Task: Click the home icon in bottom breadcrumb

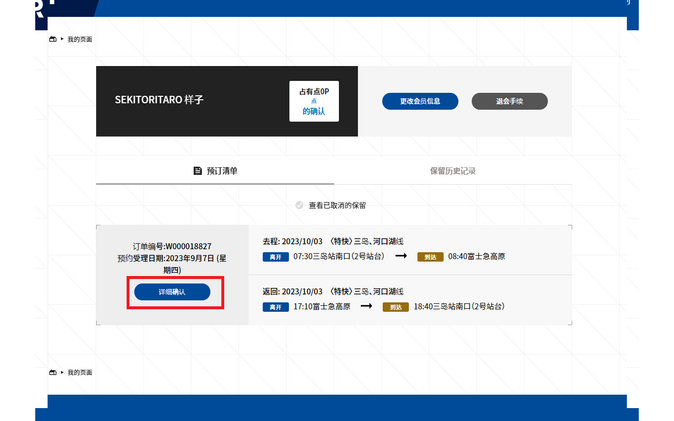Action: click(53, 372)
